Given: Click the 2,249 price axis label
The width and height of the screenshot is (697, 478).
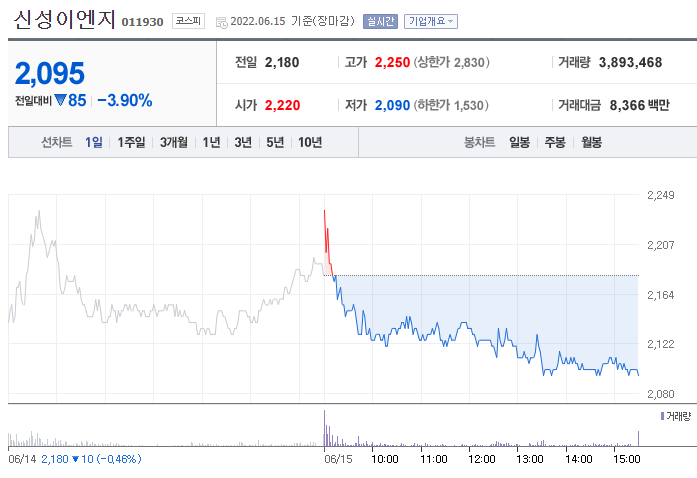Looking at the screenshot, I should point(661,195).
